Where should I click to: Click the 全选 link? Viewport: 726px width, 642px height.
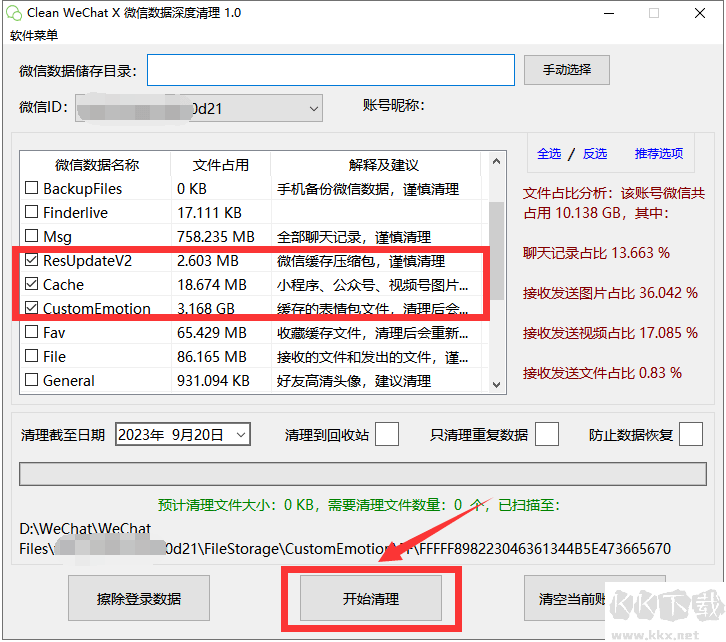549,154
